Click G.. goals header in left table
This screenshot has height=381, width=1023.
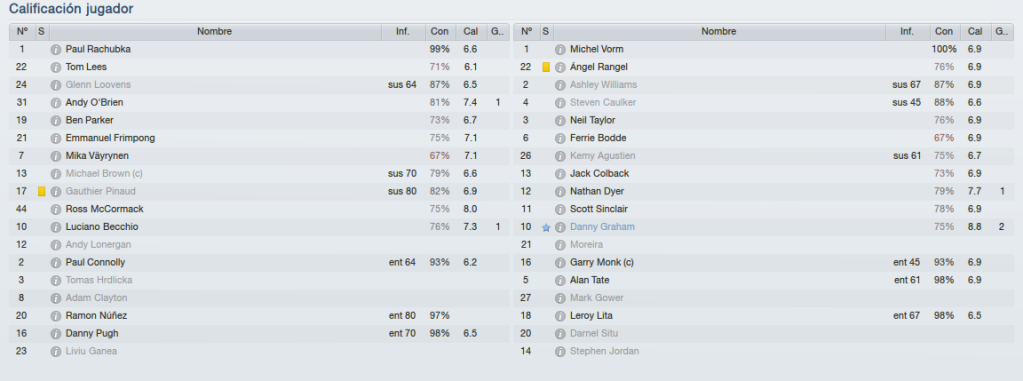tap(497, 31)
